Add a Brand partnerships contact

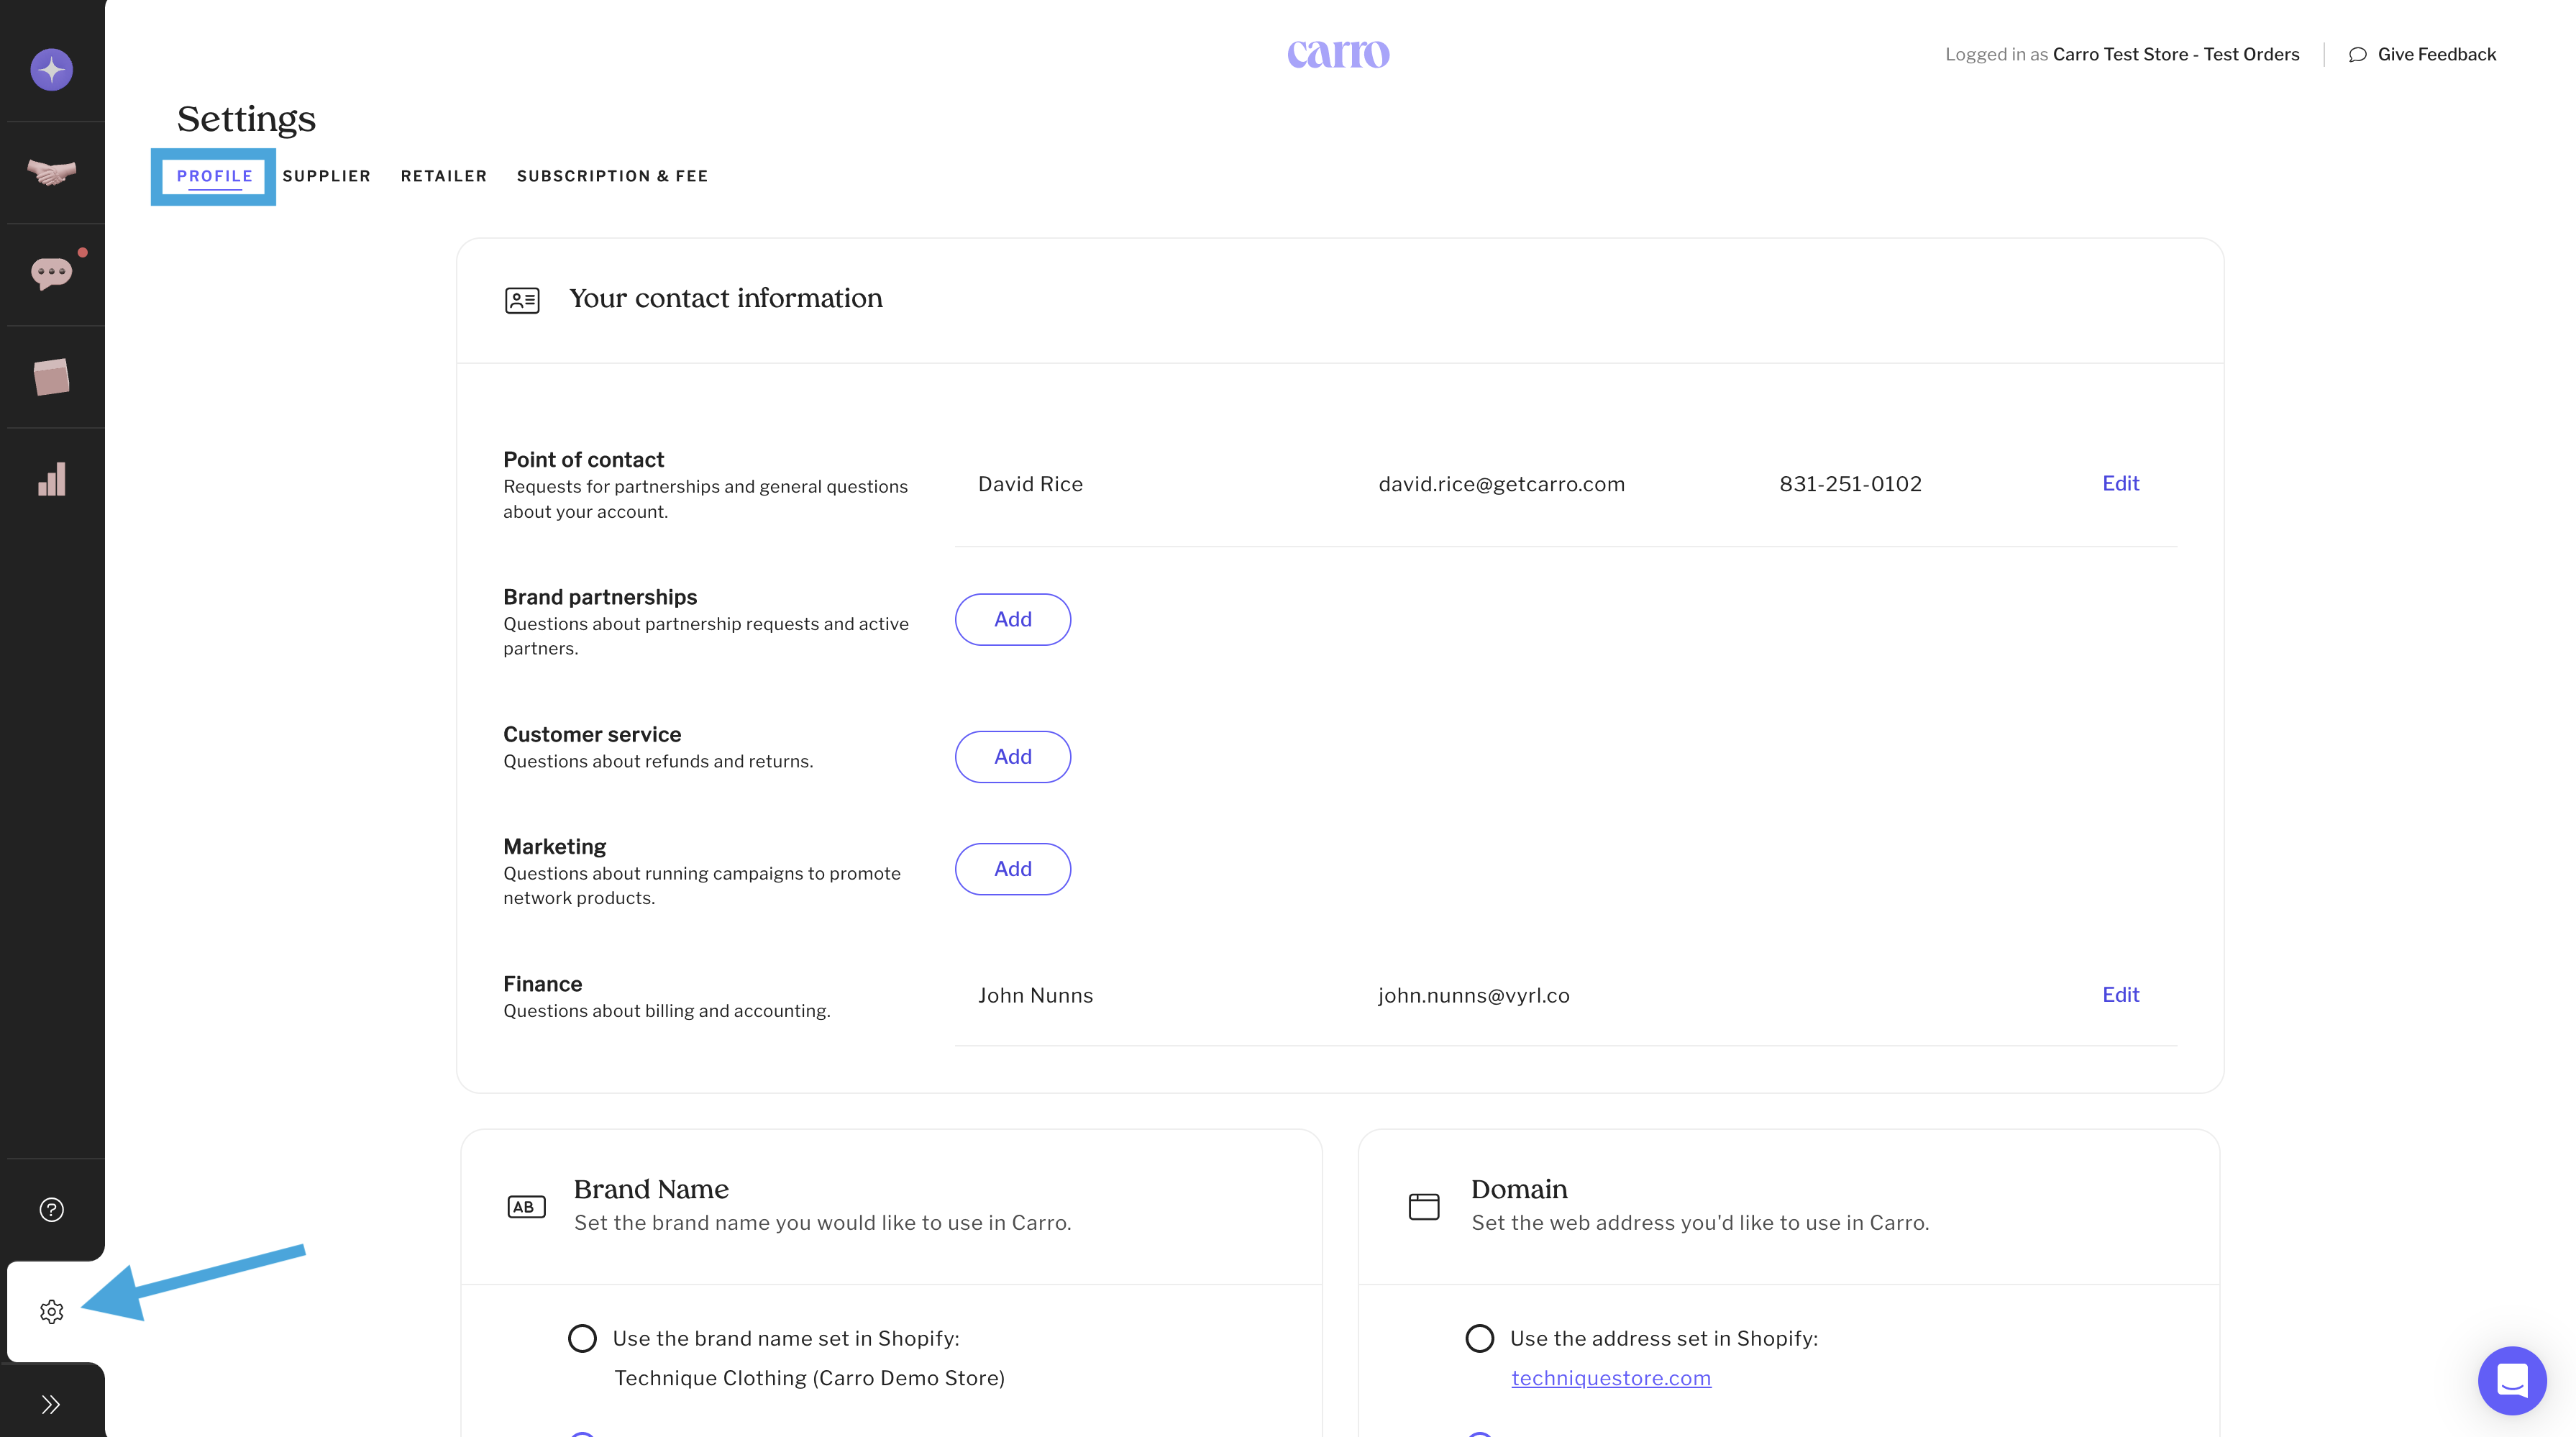1012,619
